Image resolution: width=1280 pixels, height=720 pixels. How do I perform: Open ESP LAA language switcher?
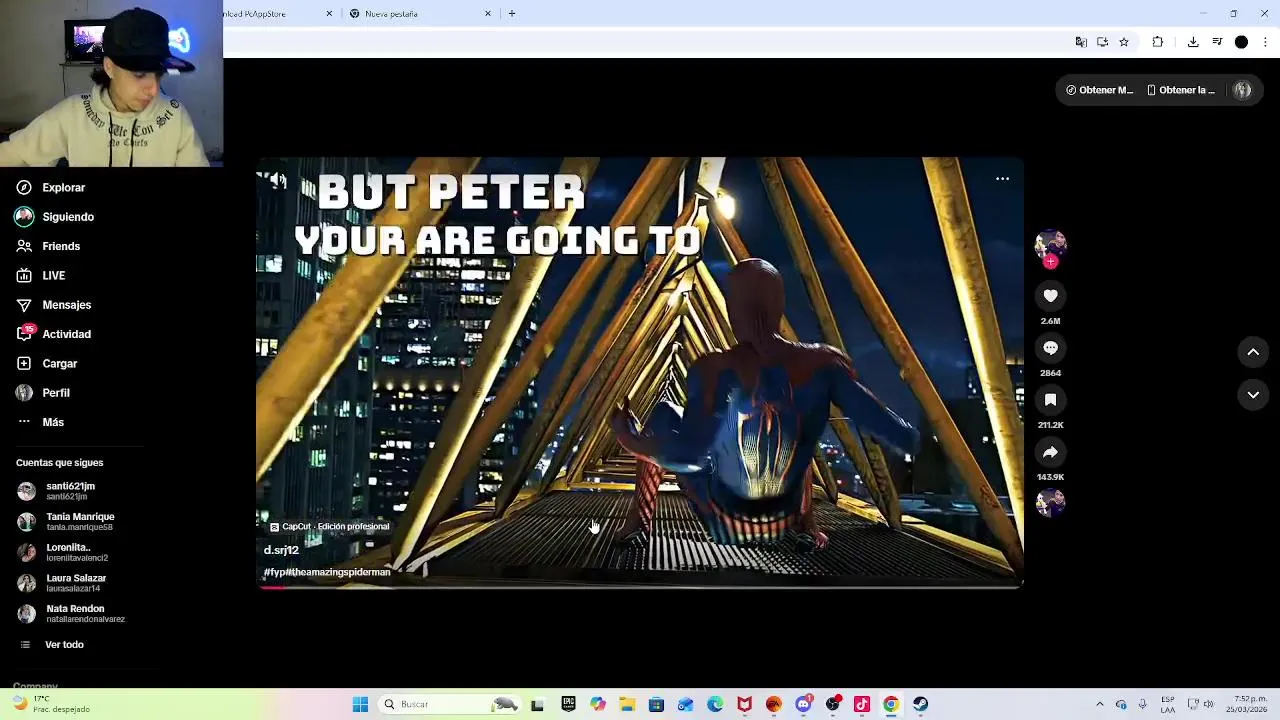pos(1168,704)
